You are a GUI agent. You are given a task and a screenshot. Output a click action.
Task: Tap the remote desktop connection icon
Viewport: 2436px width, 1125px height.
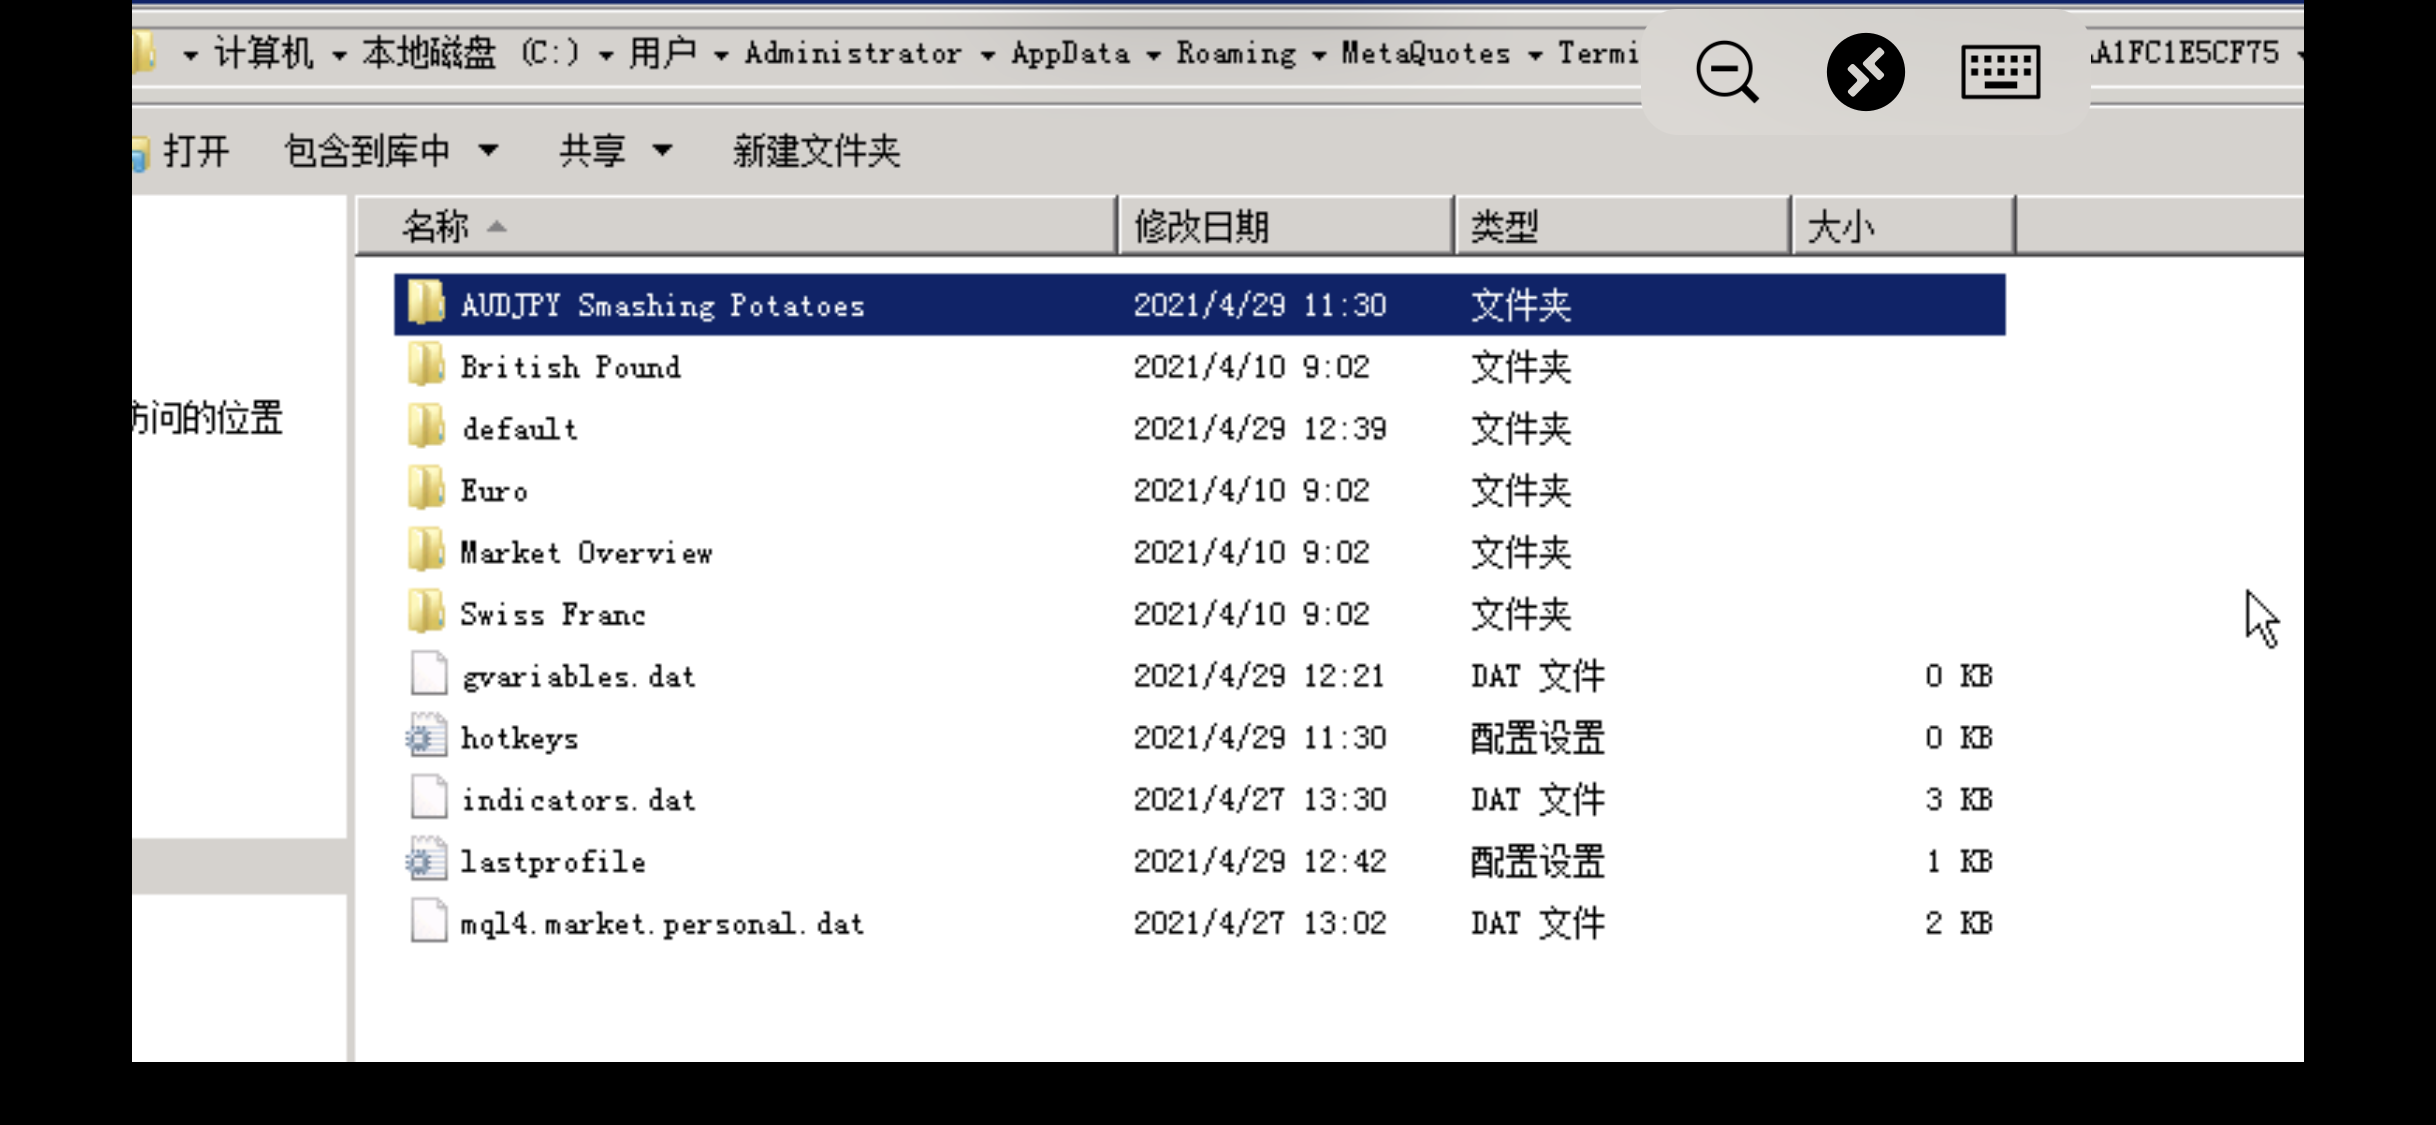1865,72
